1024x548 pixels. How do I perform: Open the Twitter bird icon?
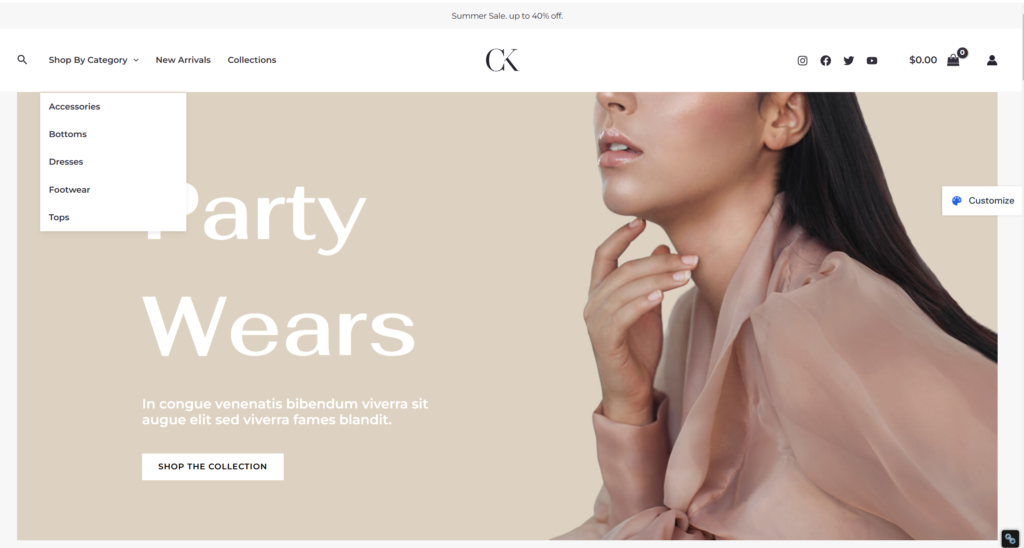848,60
